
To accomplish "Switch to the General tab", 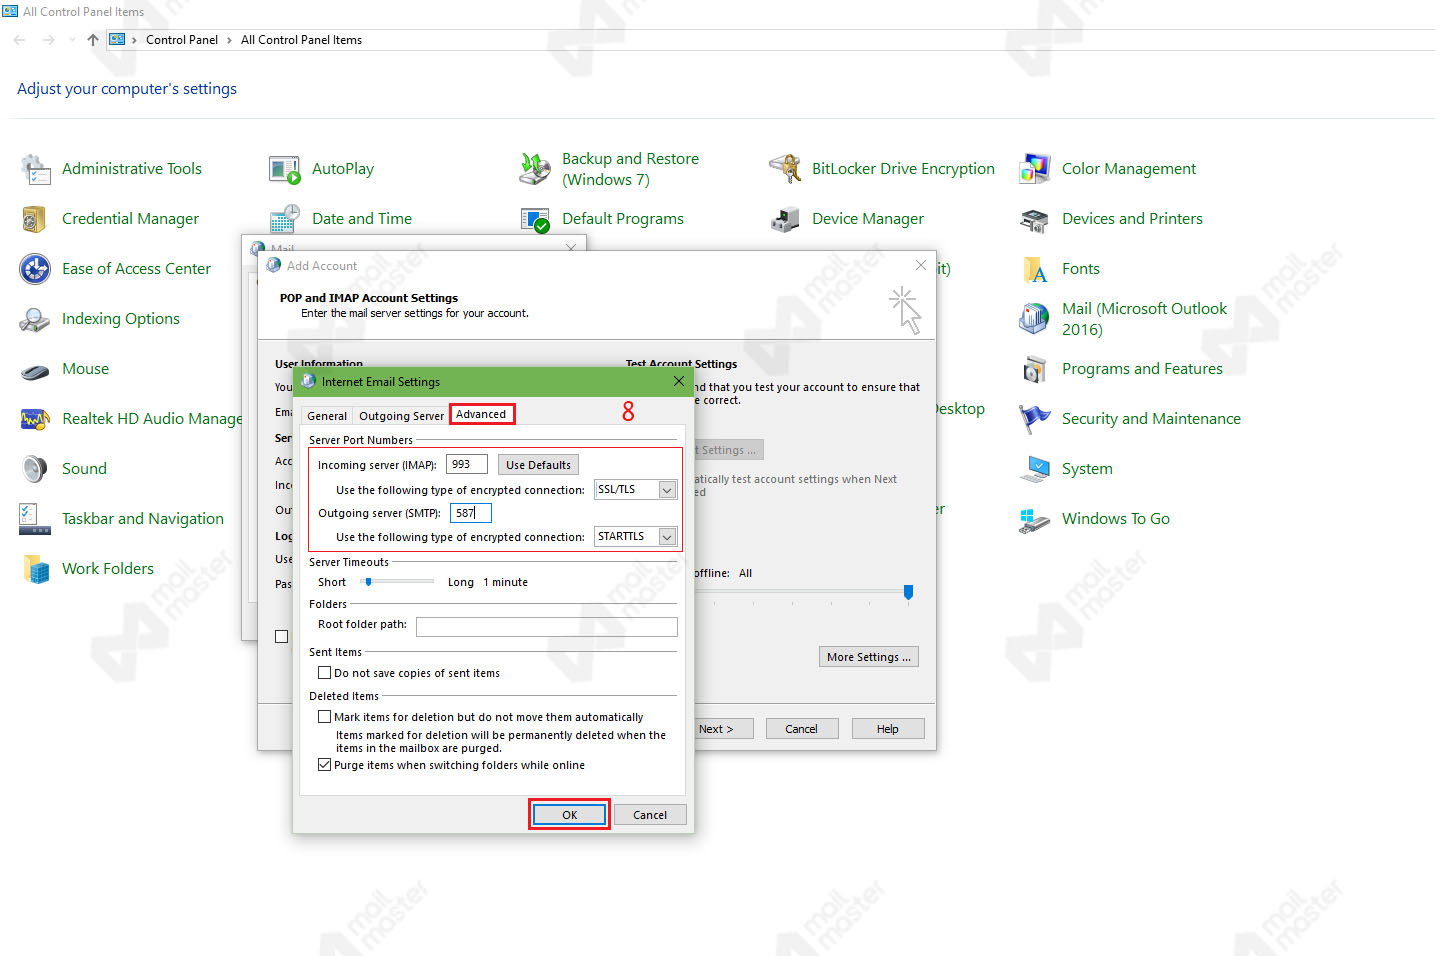I will point(327,416).
